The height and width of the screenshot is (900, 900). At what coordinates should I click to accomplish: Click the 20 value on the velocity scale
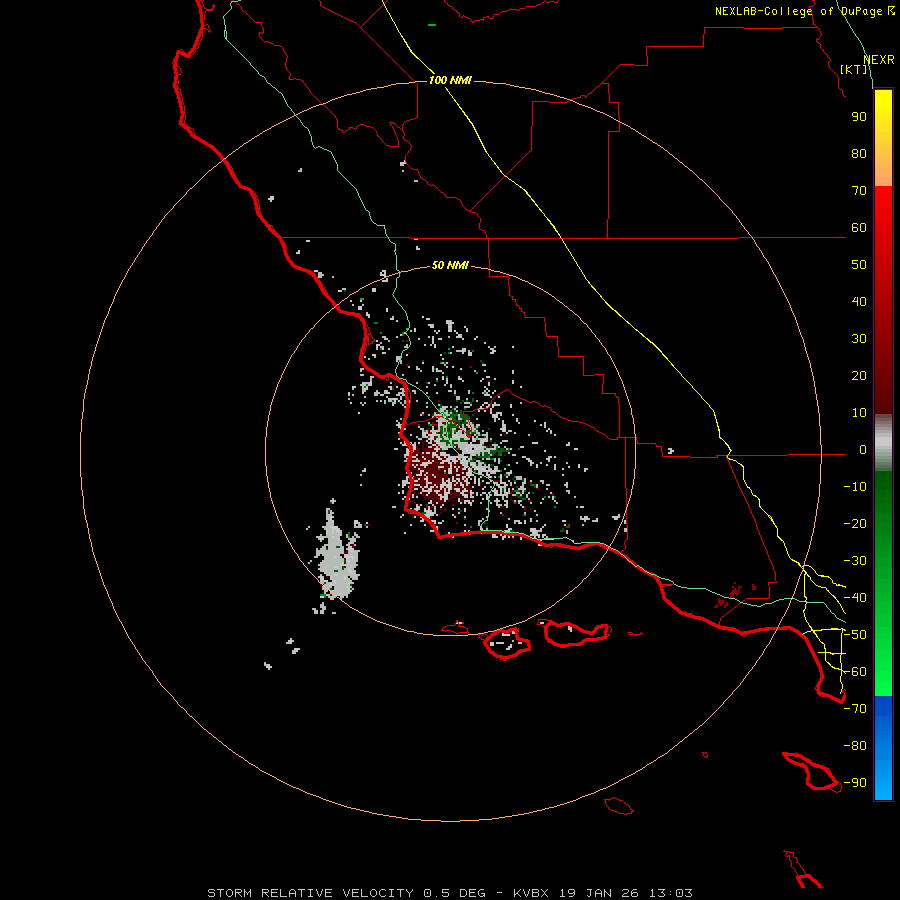tap(859, 376)
